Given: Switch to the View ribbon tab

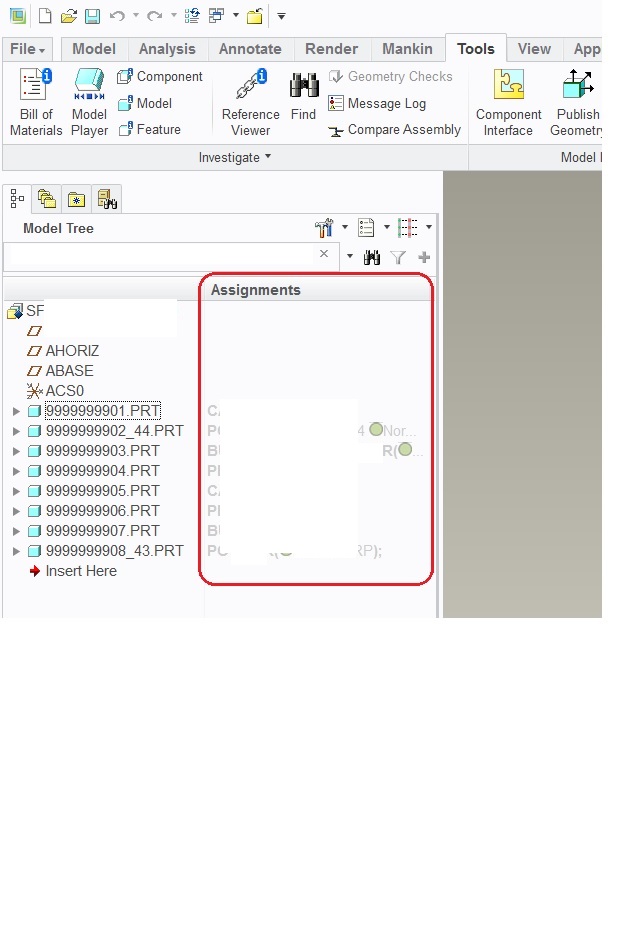Looking at the screenshot, I should [x=534, y=49].
